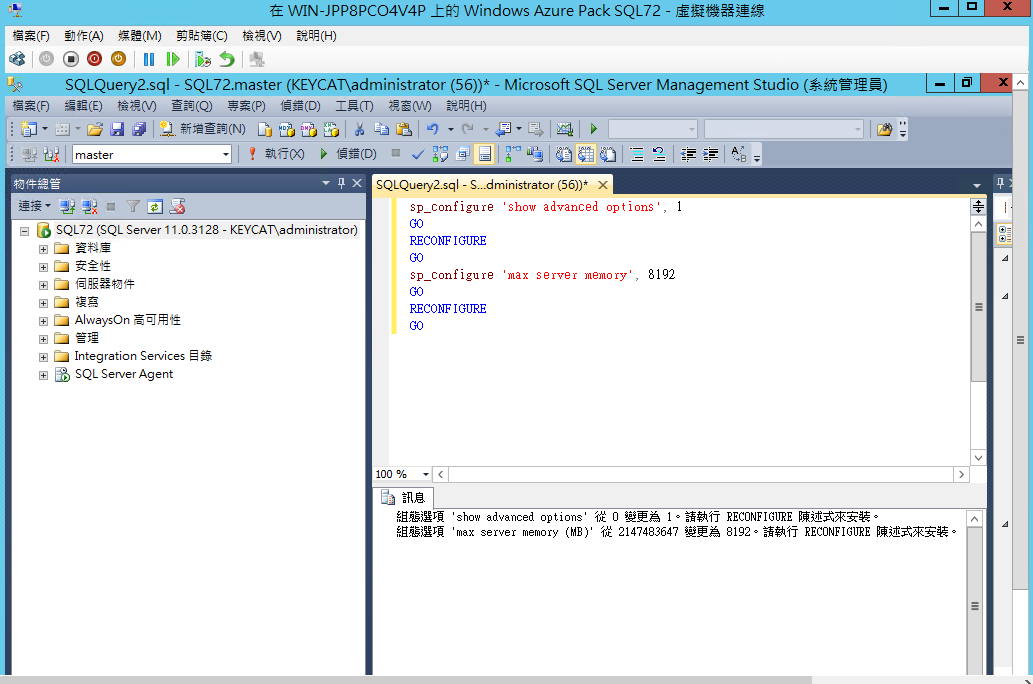Expand the AlwaysOn 高可用性 folder
This screenshot has width=1033, height=684.
tap(43, 322)
